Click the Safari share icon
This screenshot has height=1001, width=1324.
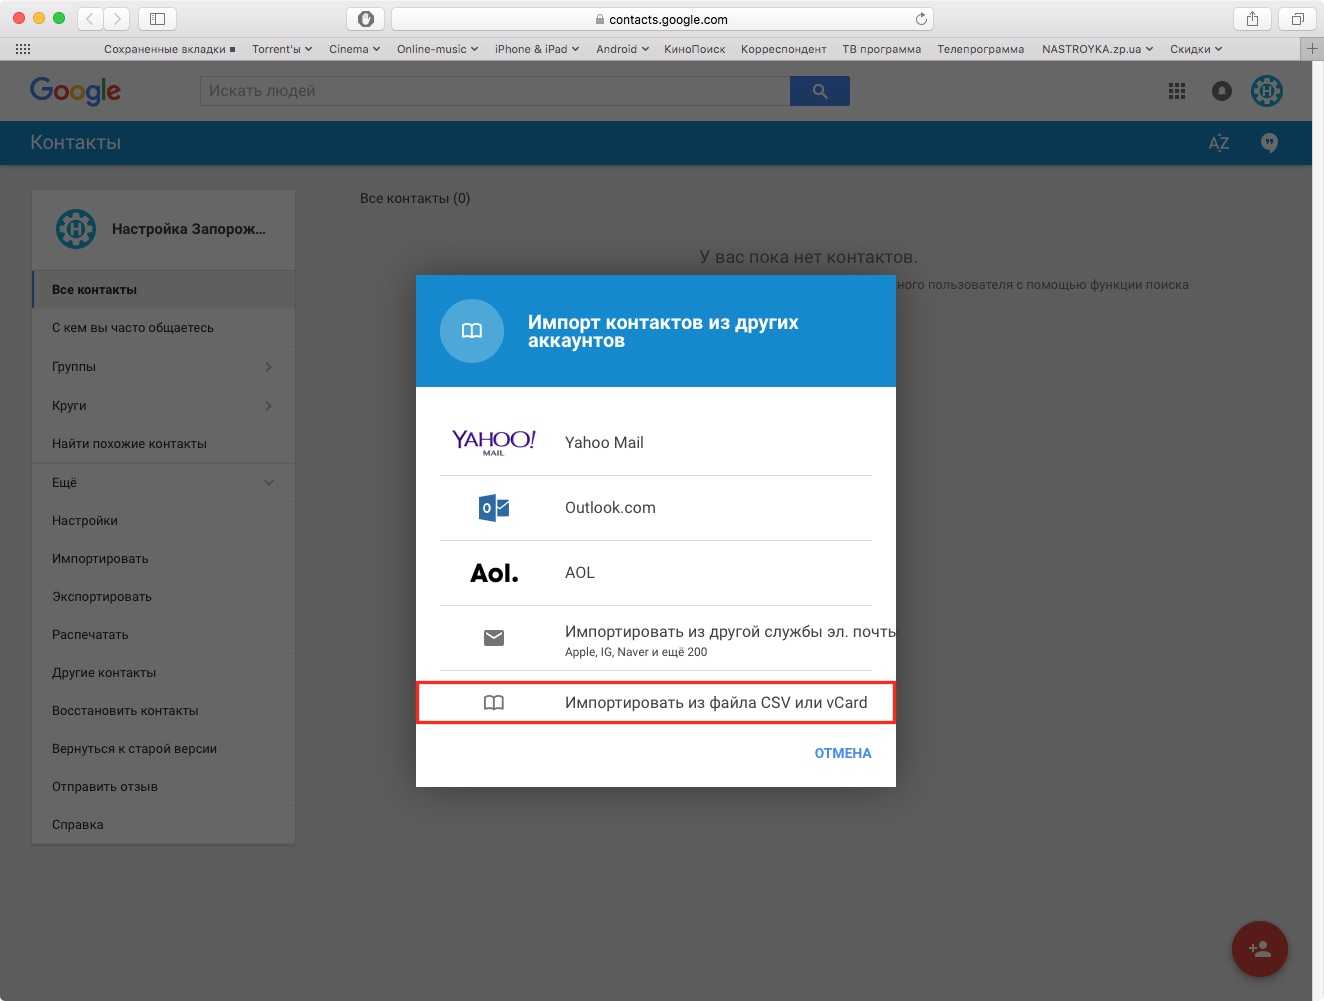1252,19
